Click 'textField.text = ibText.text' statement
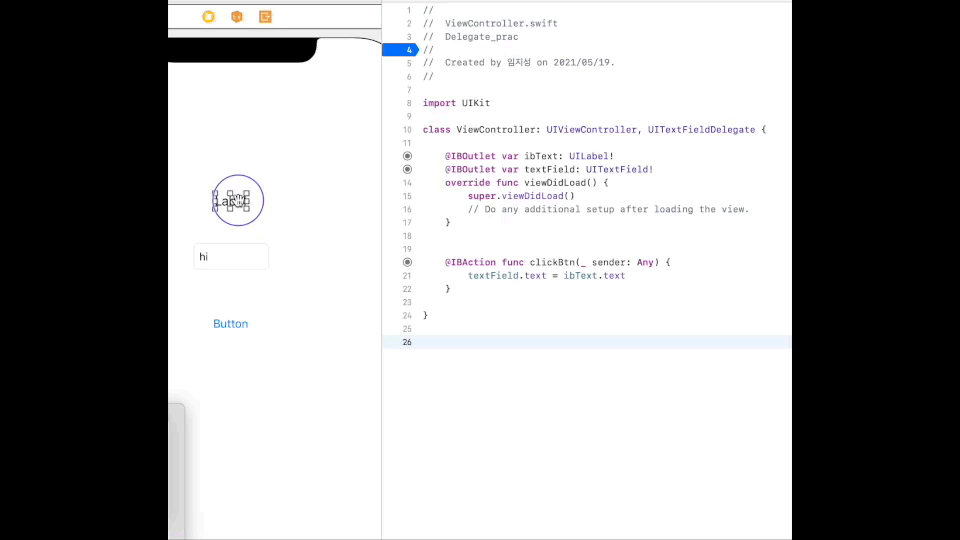The height and width of the screenshot is (540, 960). click(x=547, y=276)
